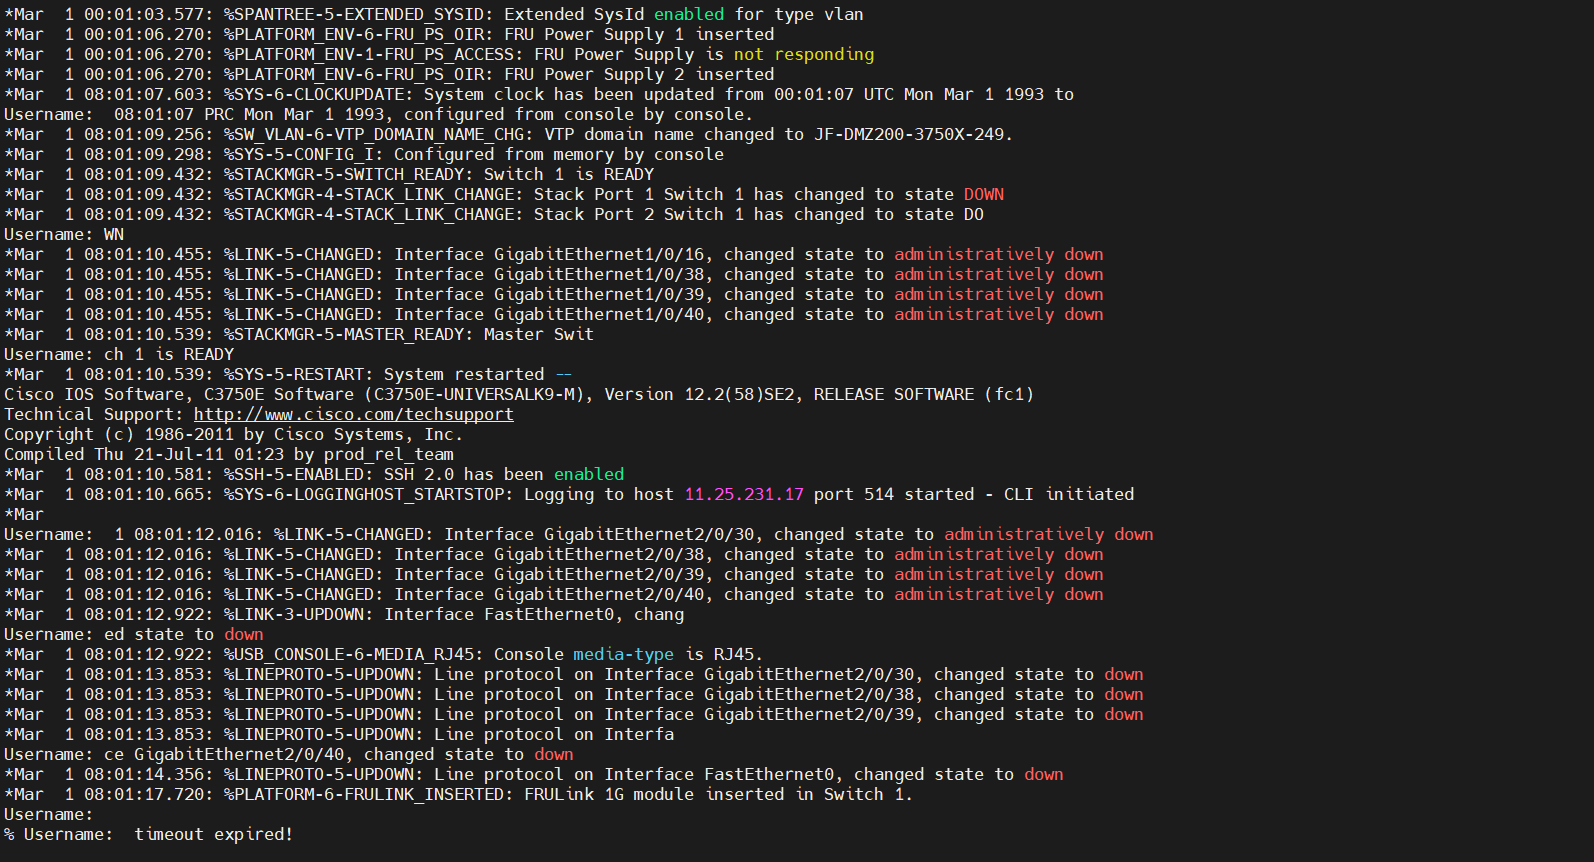Screen dimensions: 1594x862
Task: Click the 'Username: ed state to down' line
Action: click(133, 634)
